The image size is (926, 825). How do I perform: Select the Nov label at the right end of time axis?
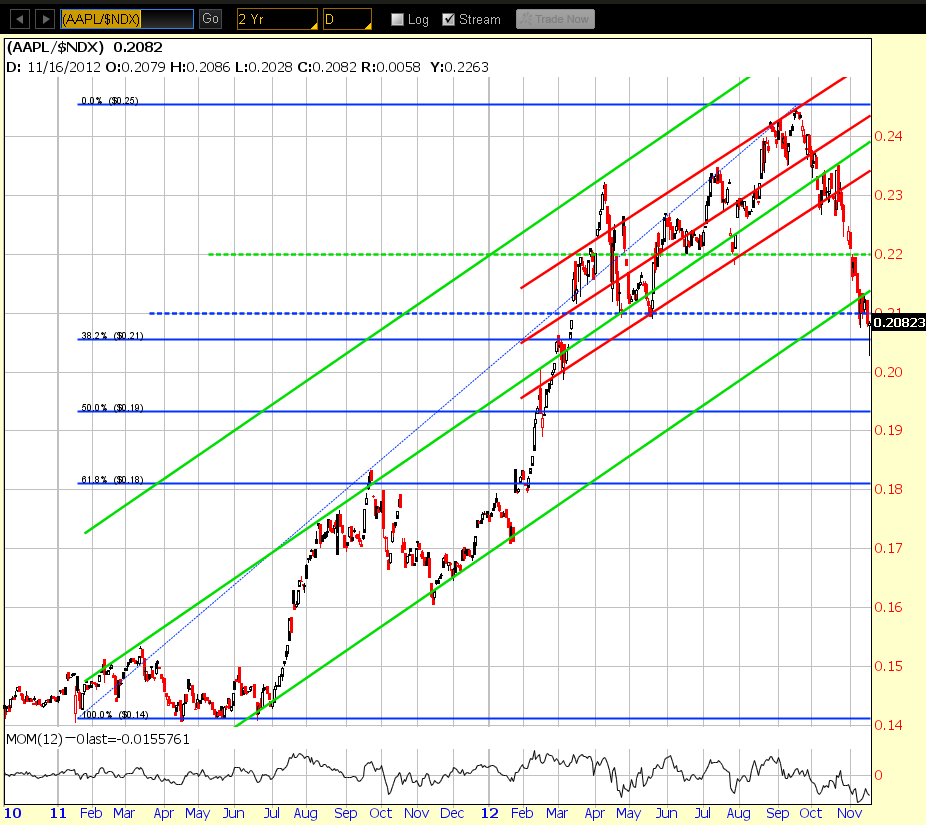coord(849,813)
